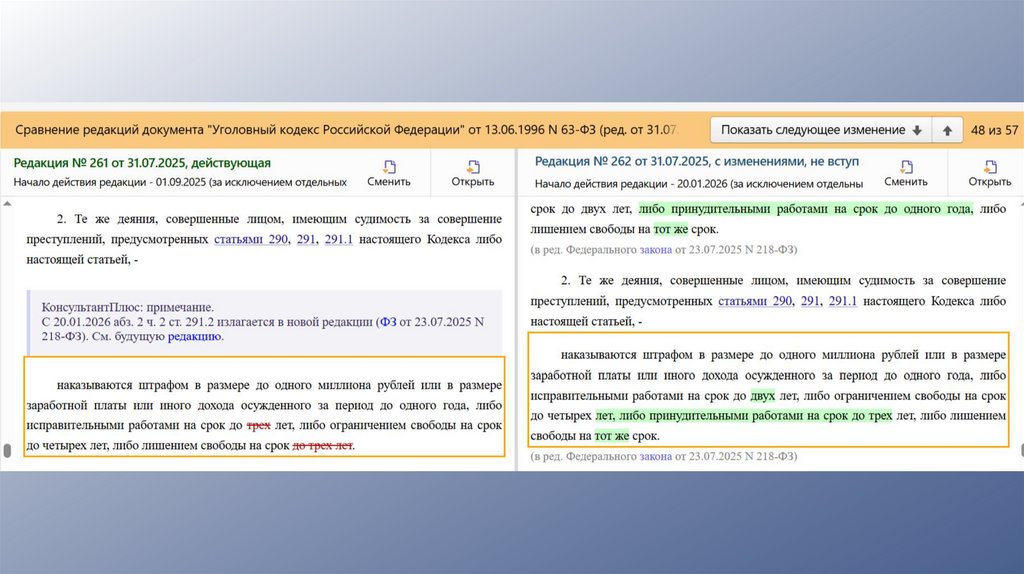The height and width of the screenshot is (574, 1024).
Task: Open the 'статьями 290' link in right pane
Action: tap(755, 301)
